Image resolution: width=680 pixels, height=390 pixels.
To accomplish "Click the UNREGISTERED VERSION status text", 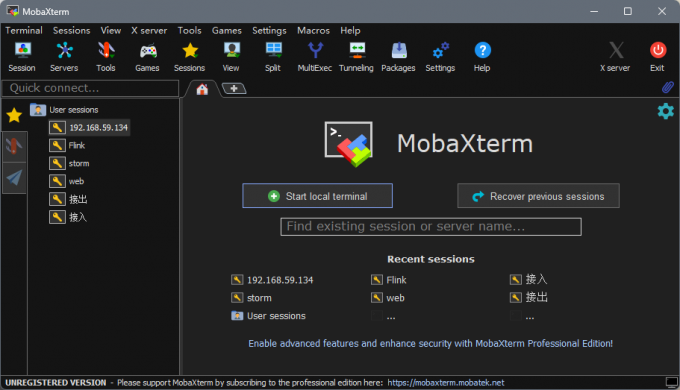I will click(56, 383).
